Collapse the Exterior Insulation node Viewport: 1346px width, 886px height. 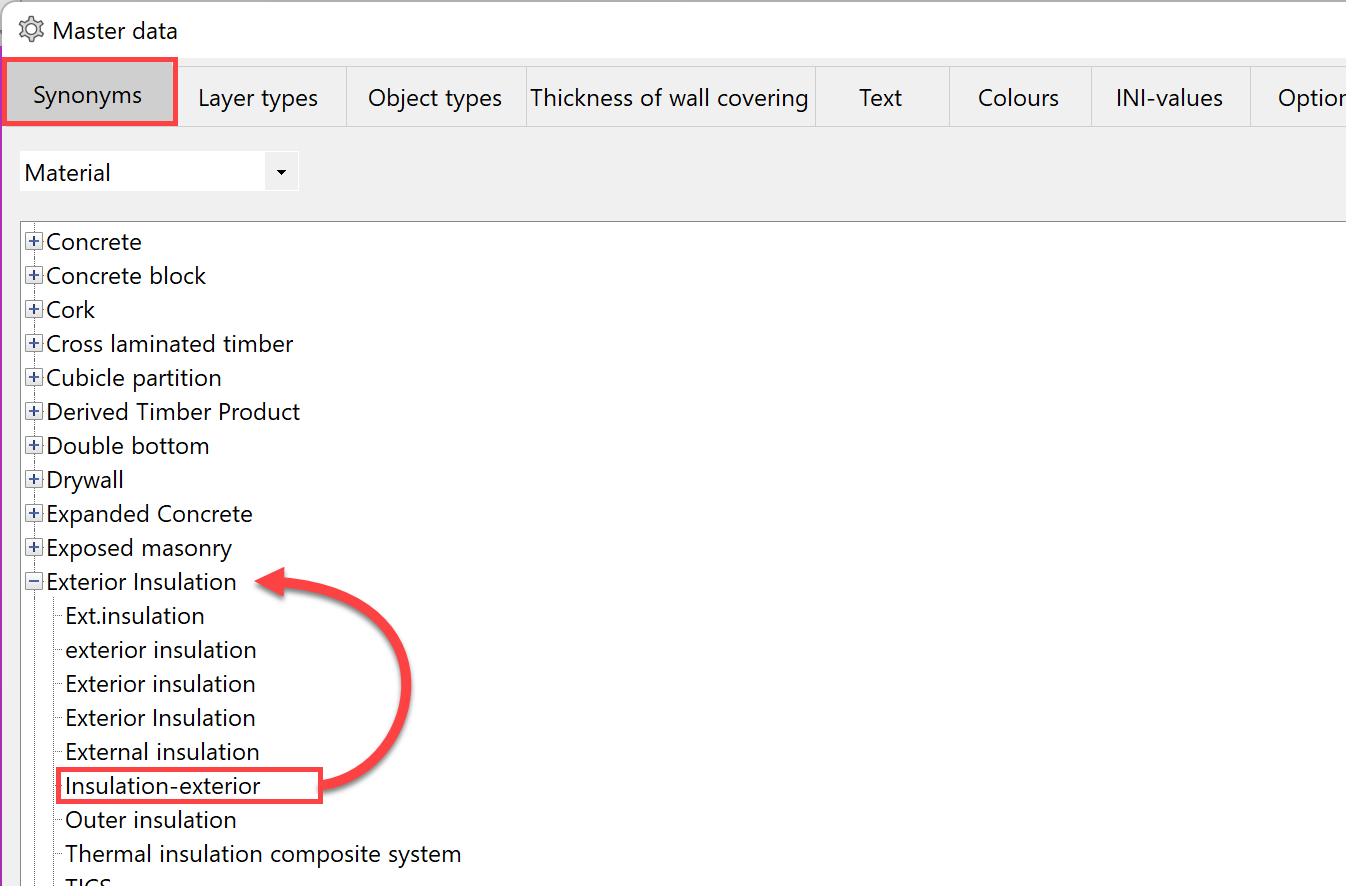coord(35,582)
